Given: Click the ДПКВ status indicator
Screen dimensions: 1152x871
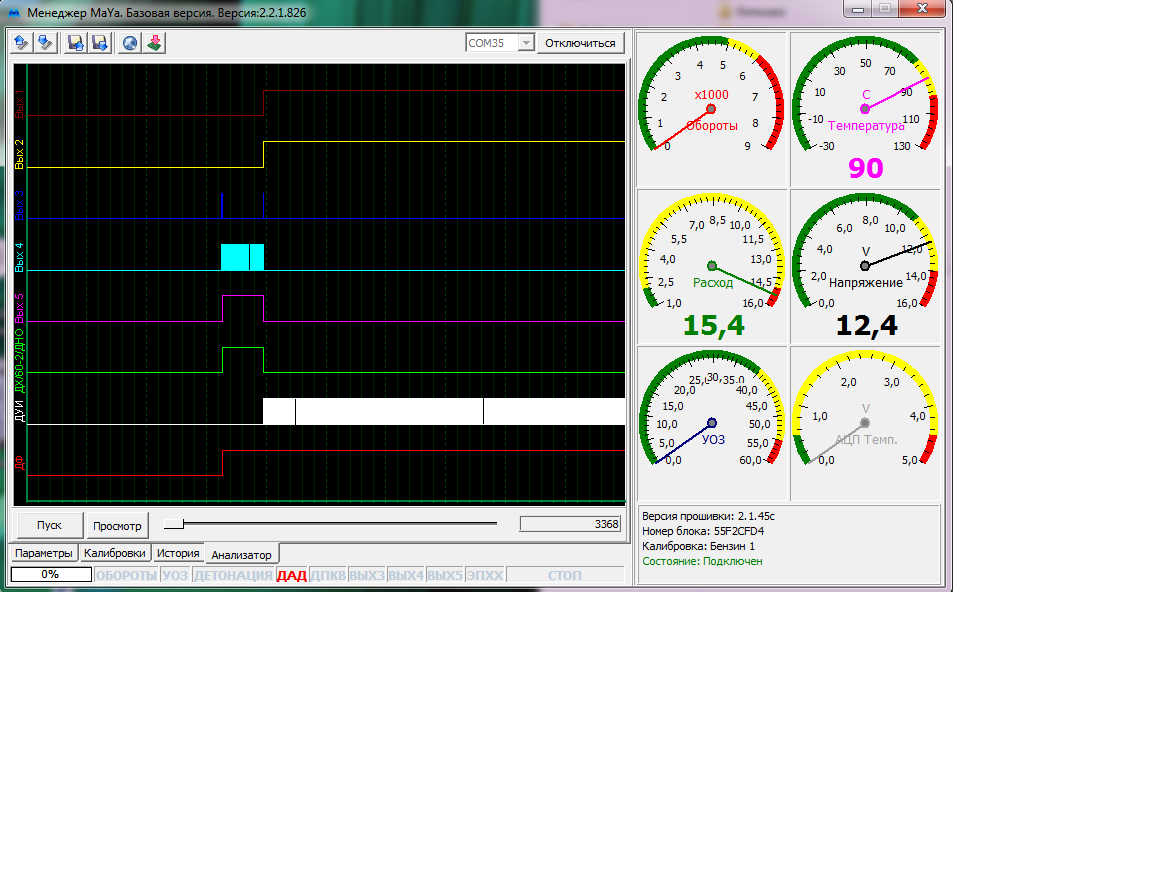Looking at the screenshot, I should click(x=328, y=575).
